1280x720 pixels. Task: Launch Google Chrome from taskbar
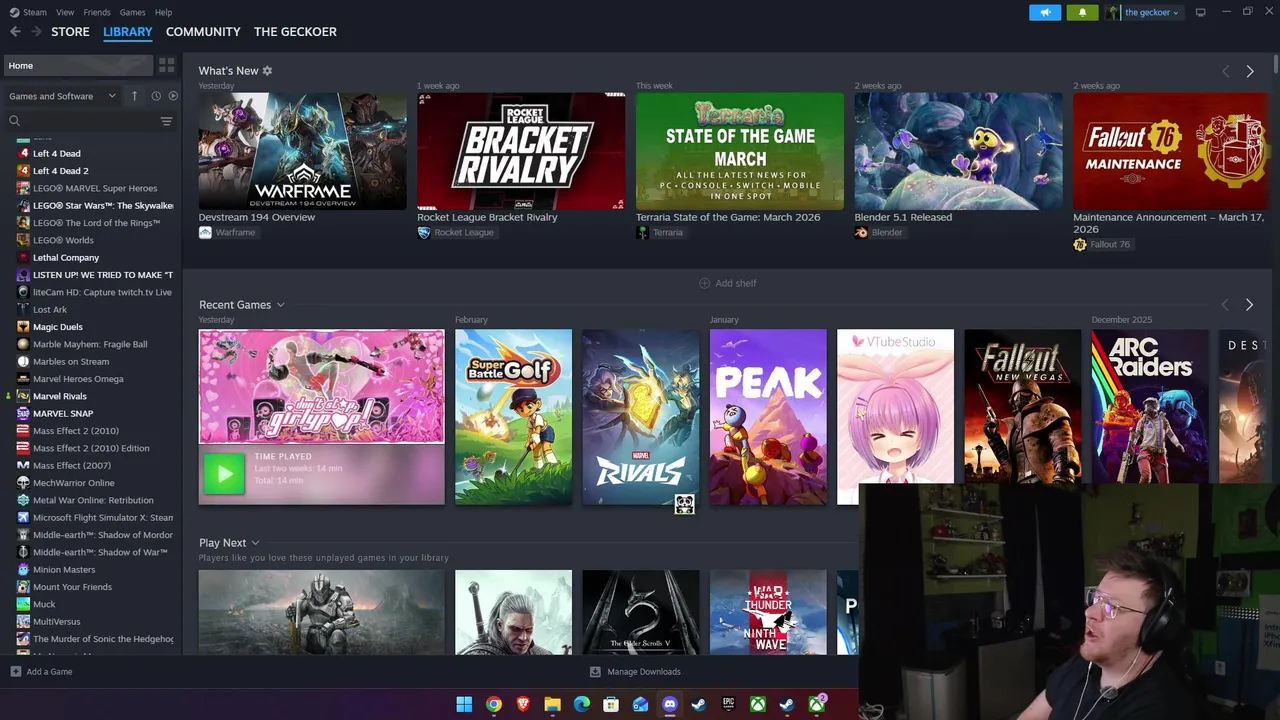tap(494, 704)
